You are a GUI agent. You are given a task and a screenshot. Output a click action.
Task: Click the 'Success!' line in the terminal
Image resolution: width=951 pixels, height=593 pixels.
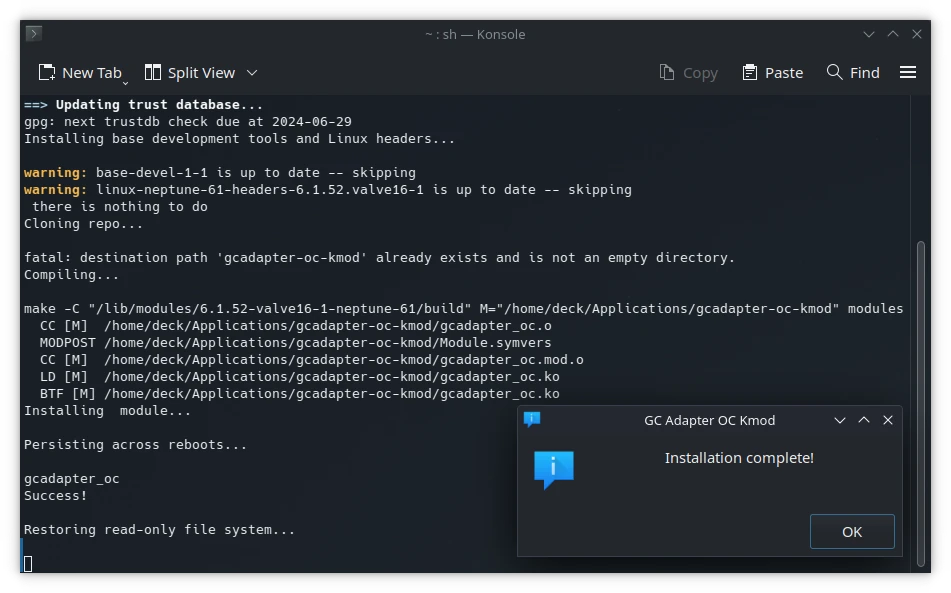56,496
